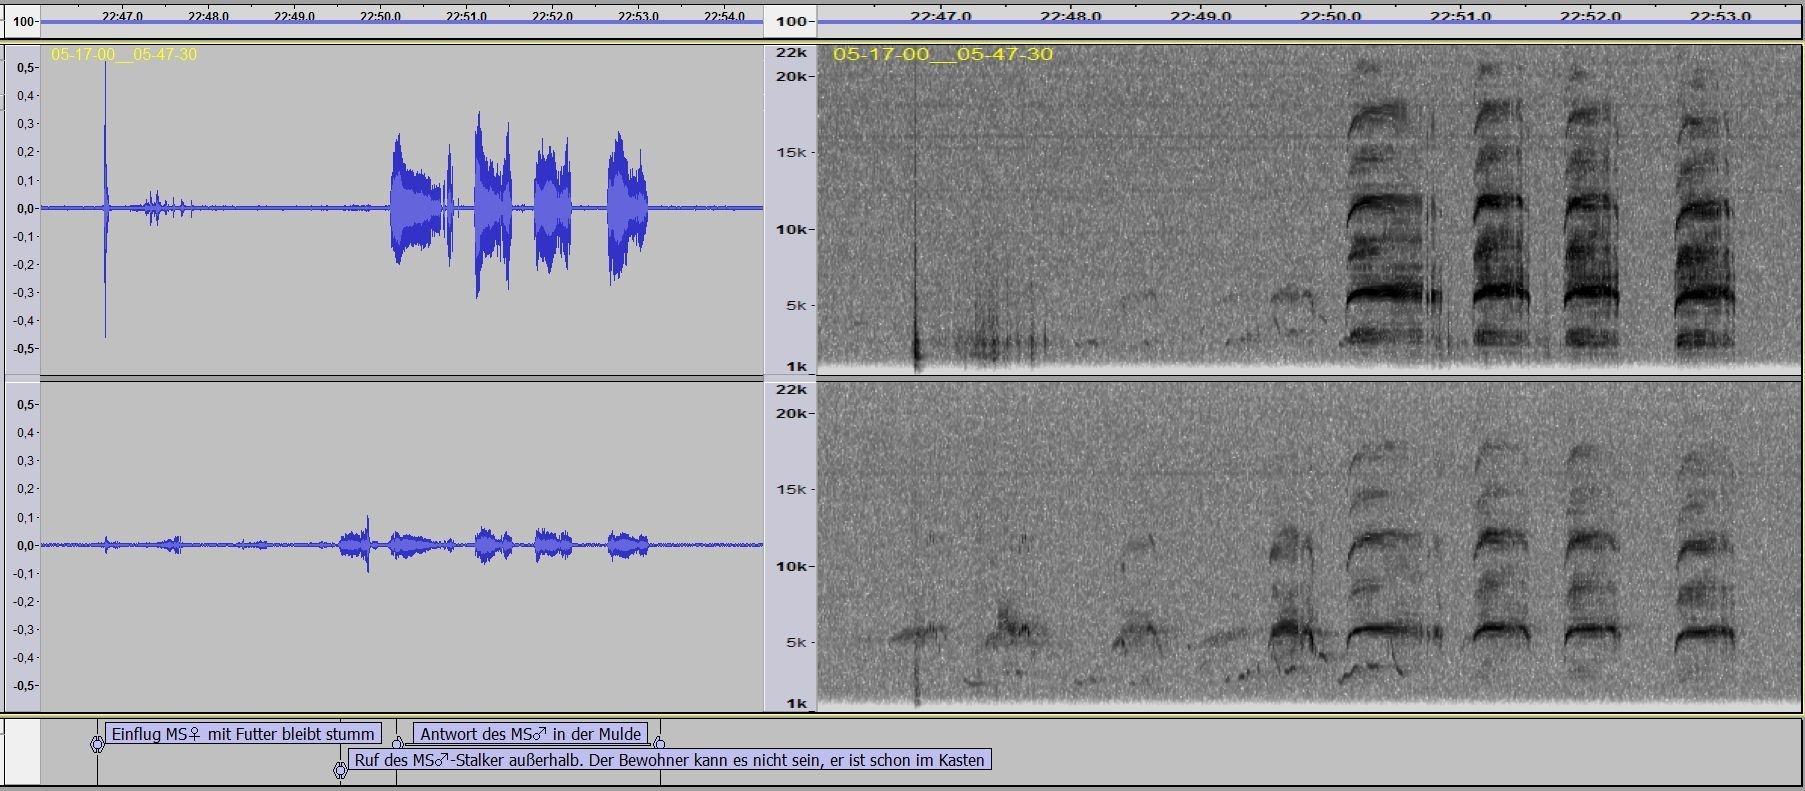The image size is (1805, 791).
Task: Click 22:50.0 on the left waveform time ruler
Action: (380, 17)
